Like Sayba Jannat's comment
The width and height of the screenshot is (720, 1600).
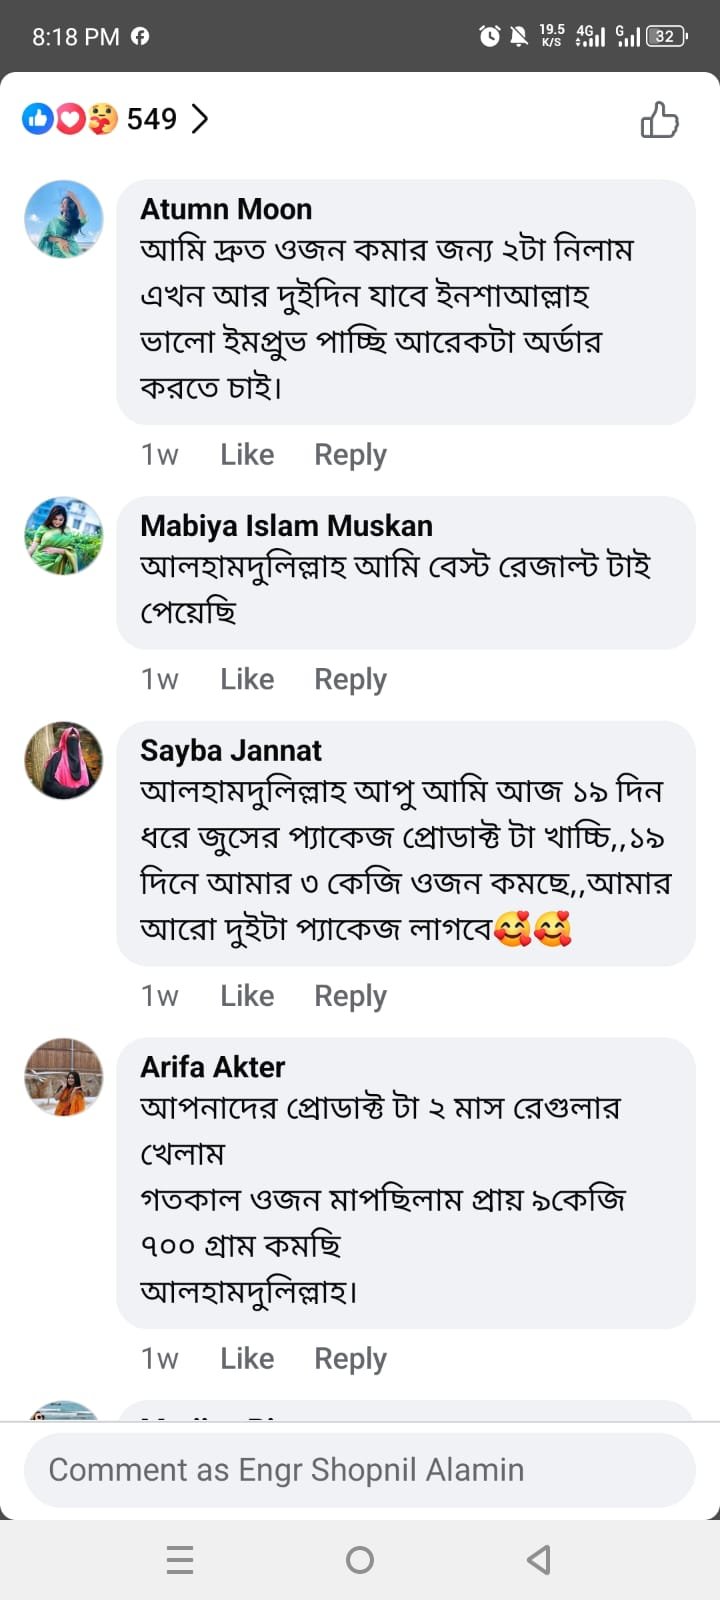[247, 996]
